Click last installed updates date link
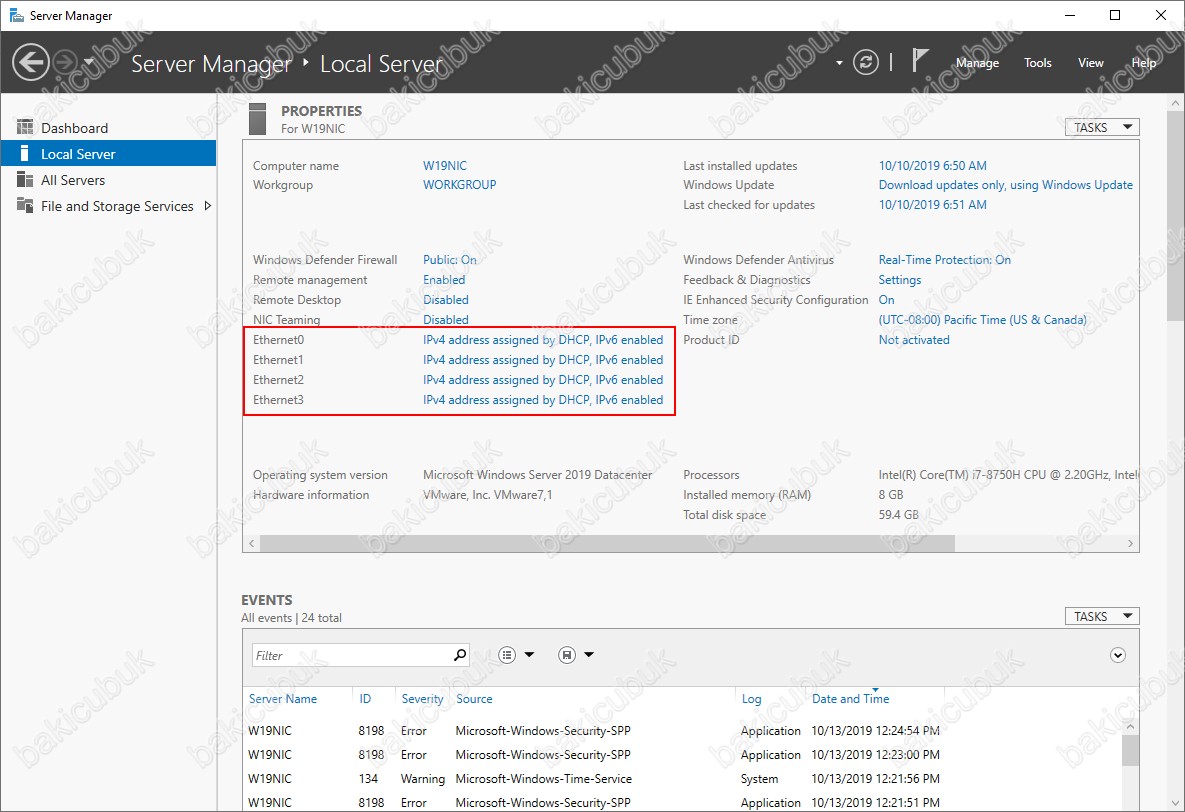 (x=933, y=166)
